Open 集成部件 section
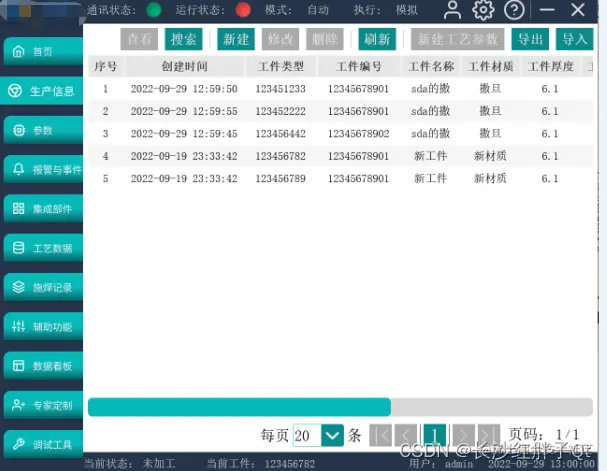 click(x=43, y=209)
